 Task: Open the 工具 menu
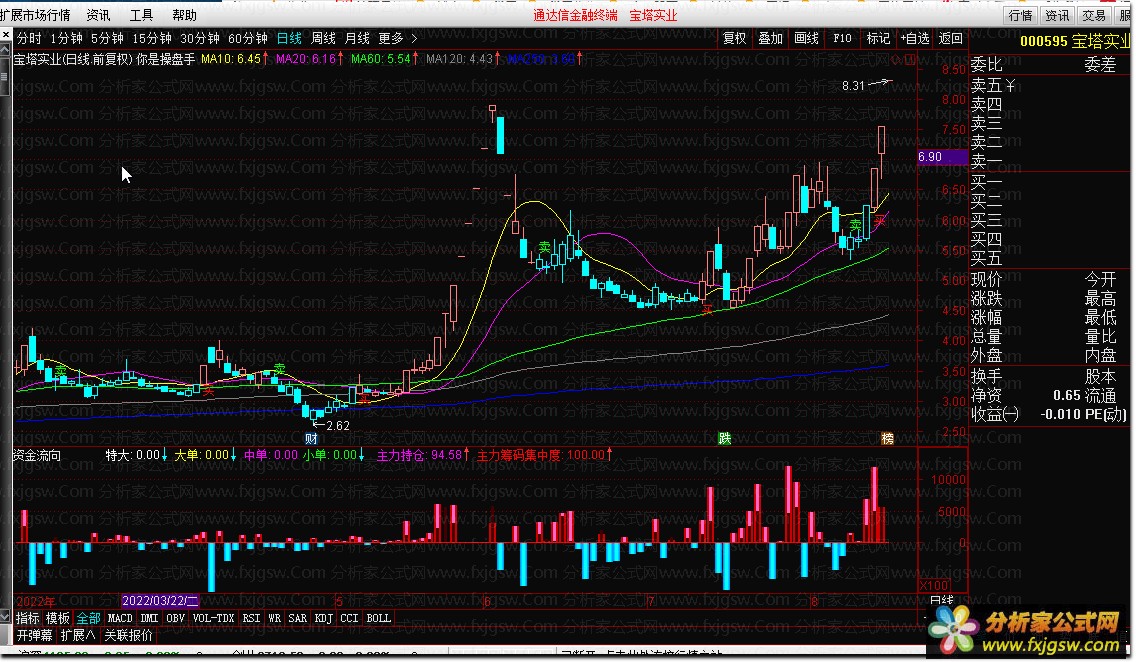point(141,14)
